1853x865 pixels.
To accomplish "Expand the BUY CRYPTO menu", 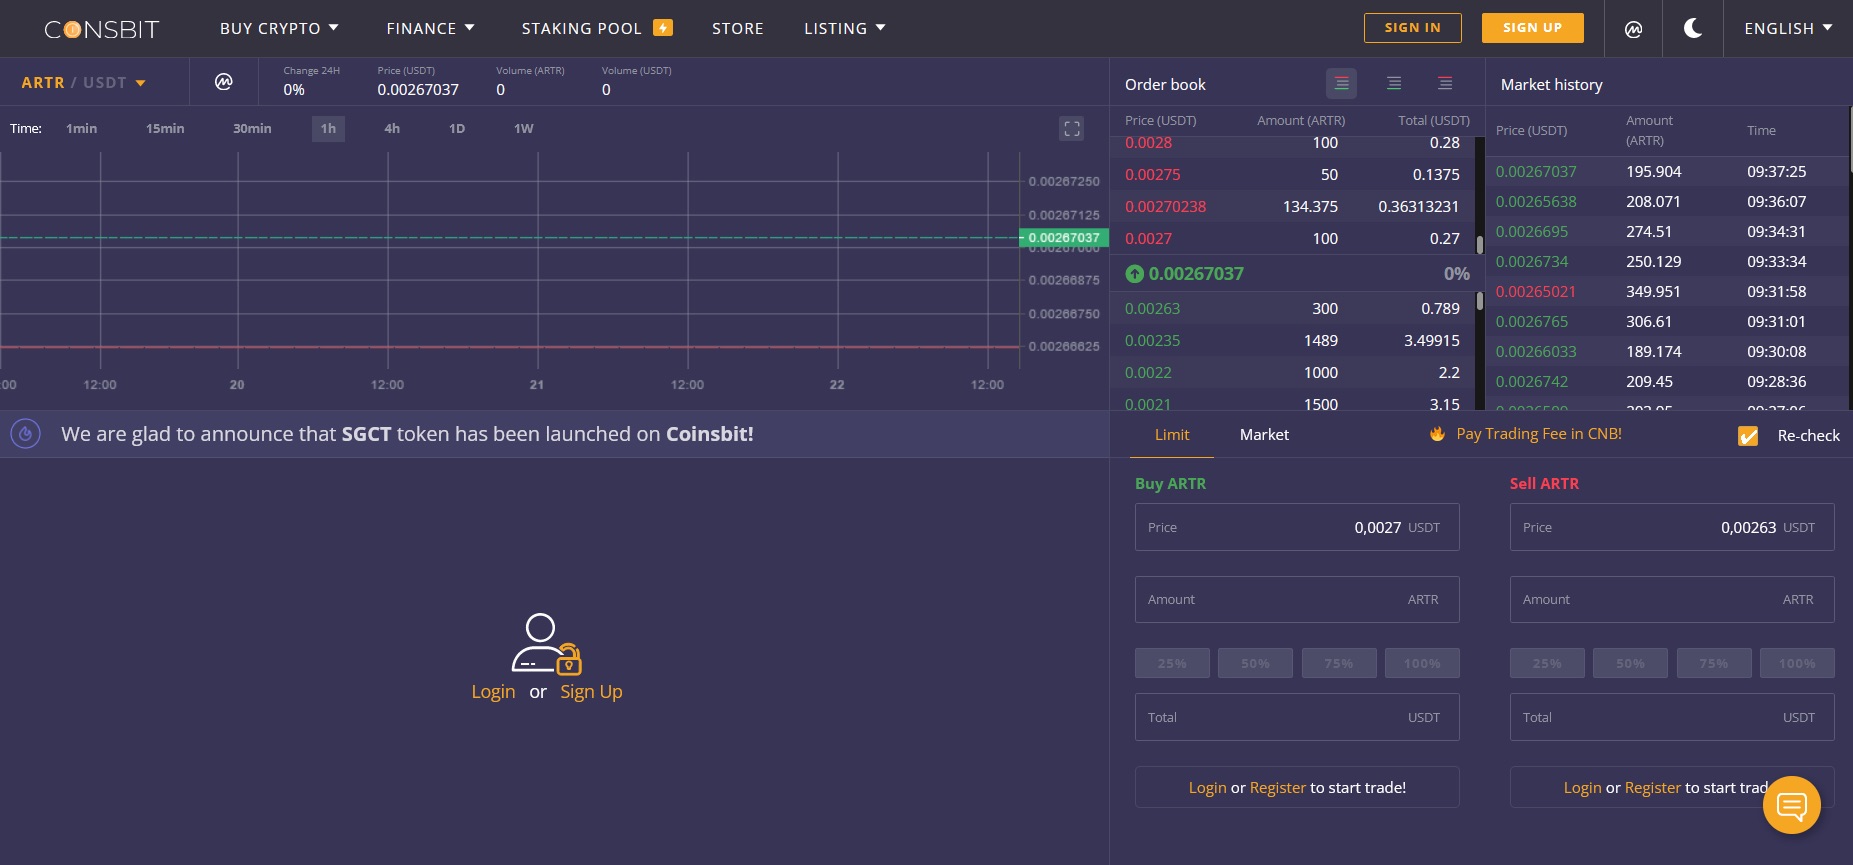I will coord(279,28).
